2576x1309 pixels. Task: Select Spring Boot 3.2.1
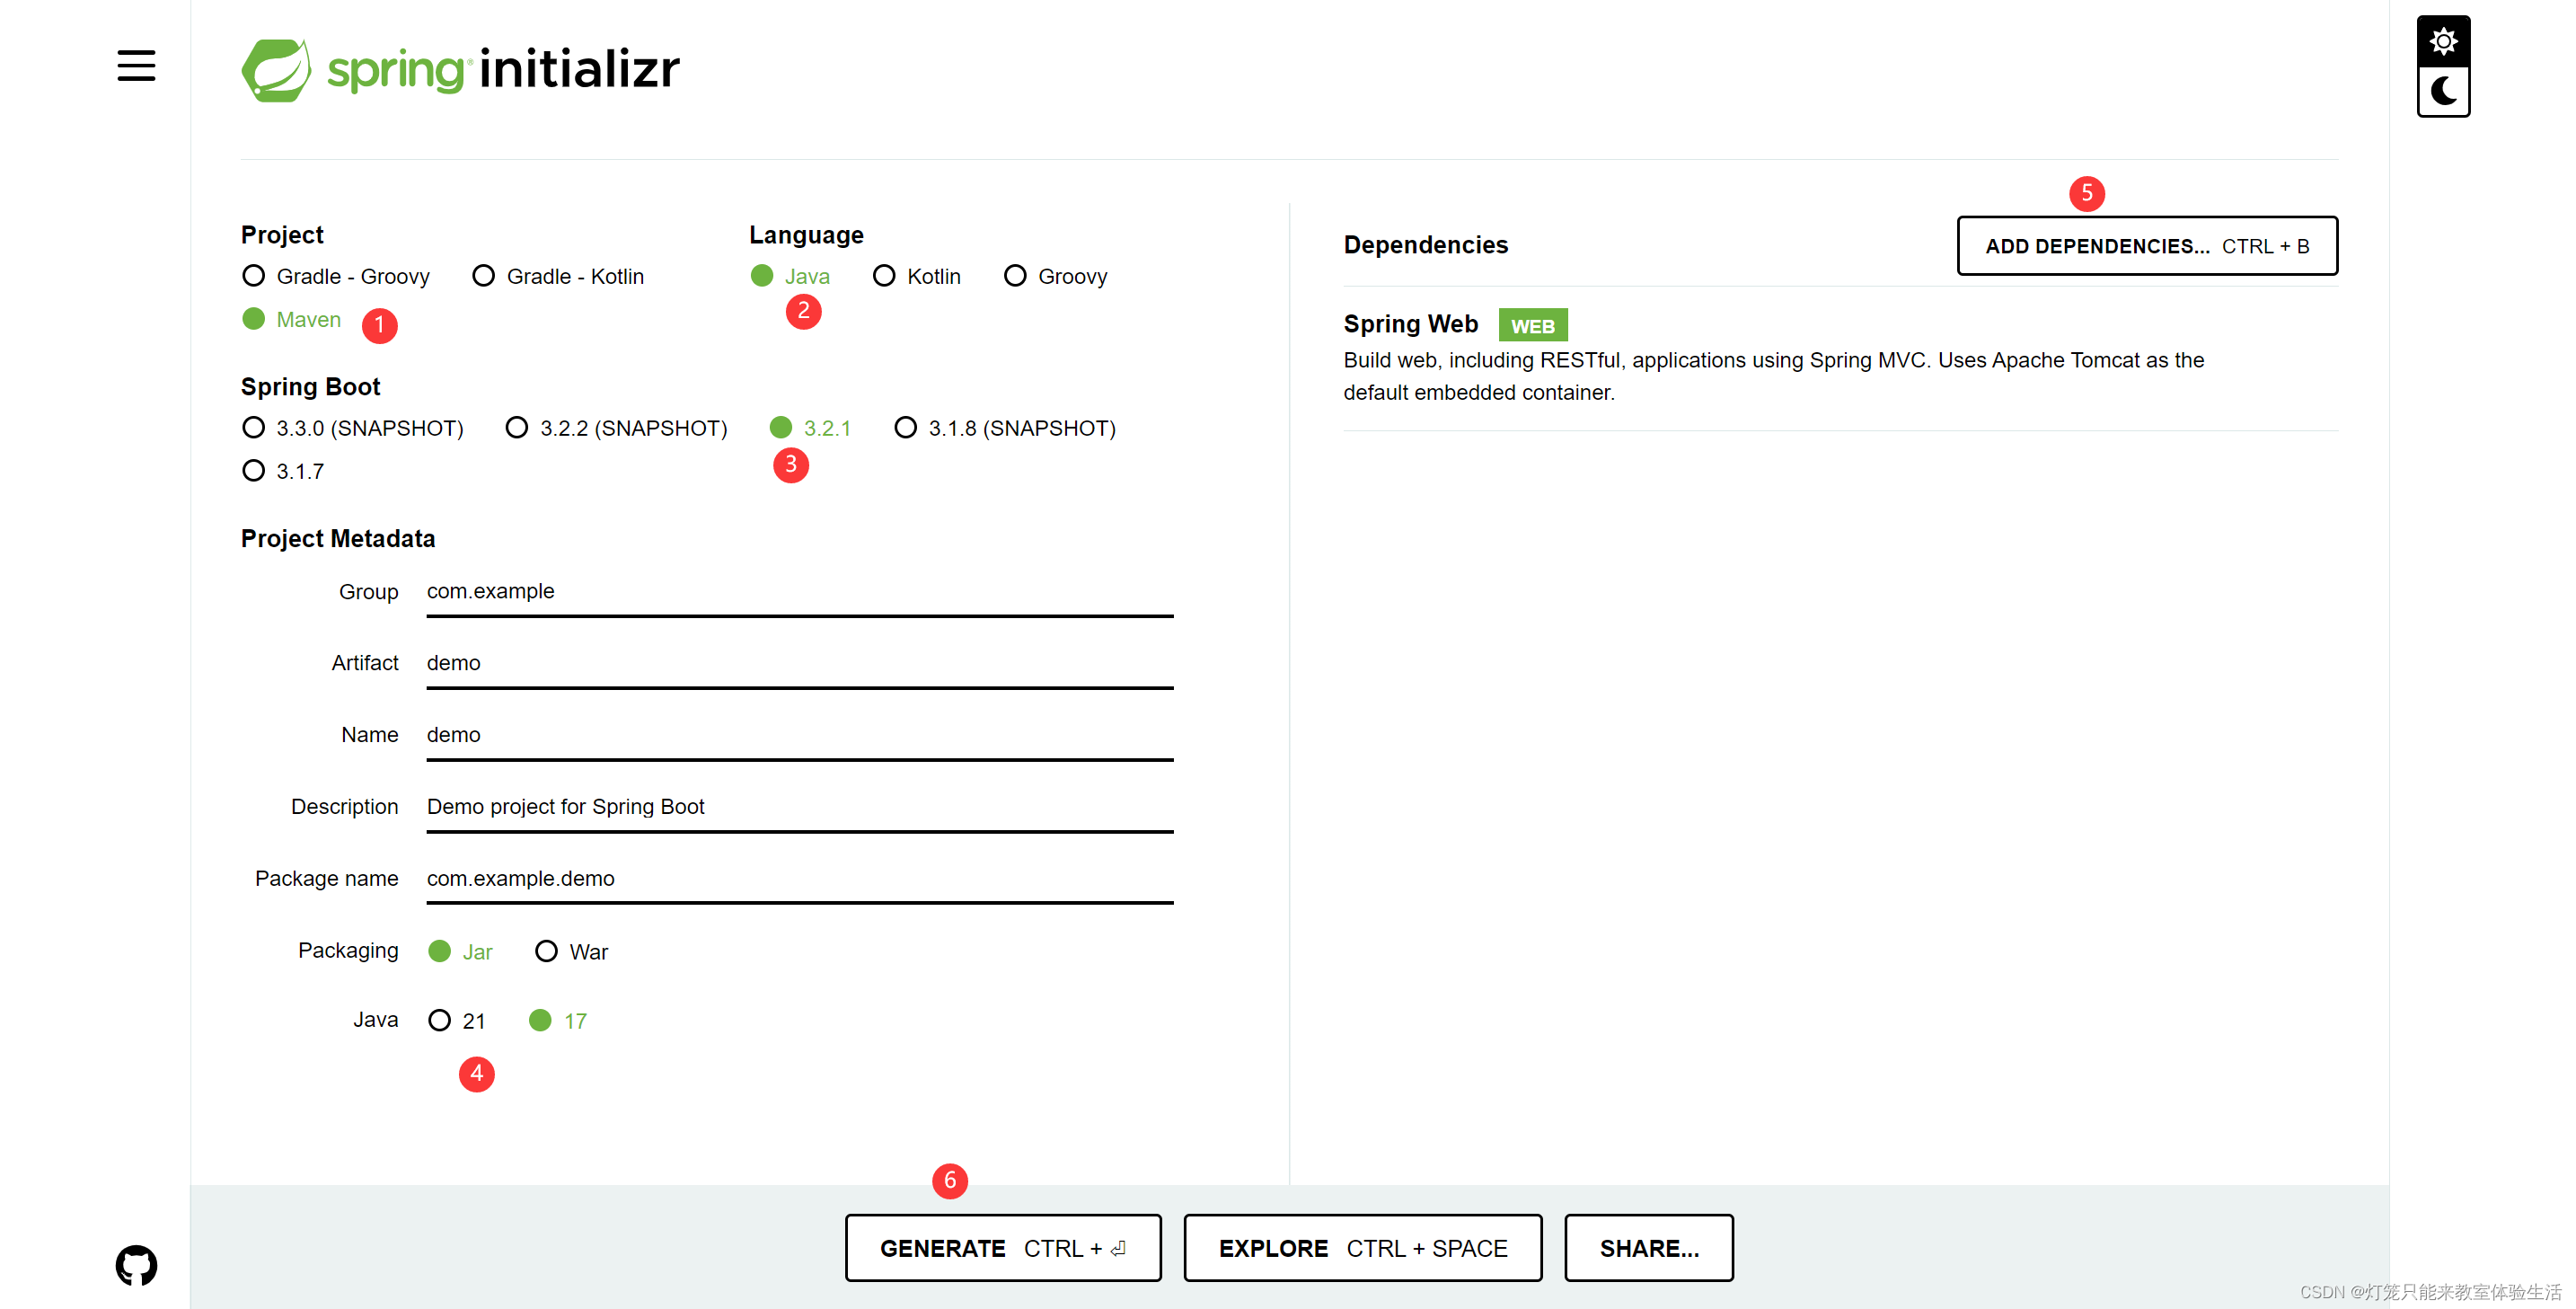click(810, 428)
